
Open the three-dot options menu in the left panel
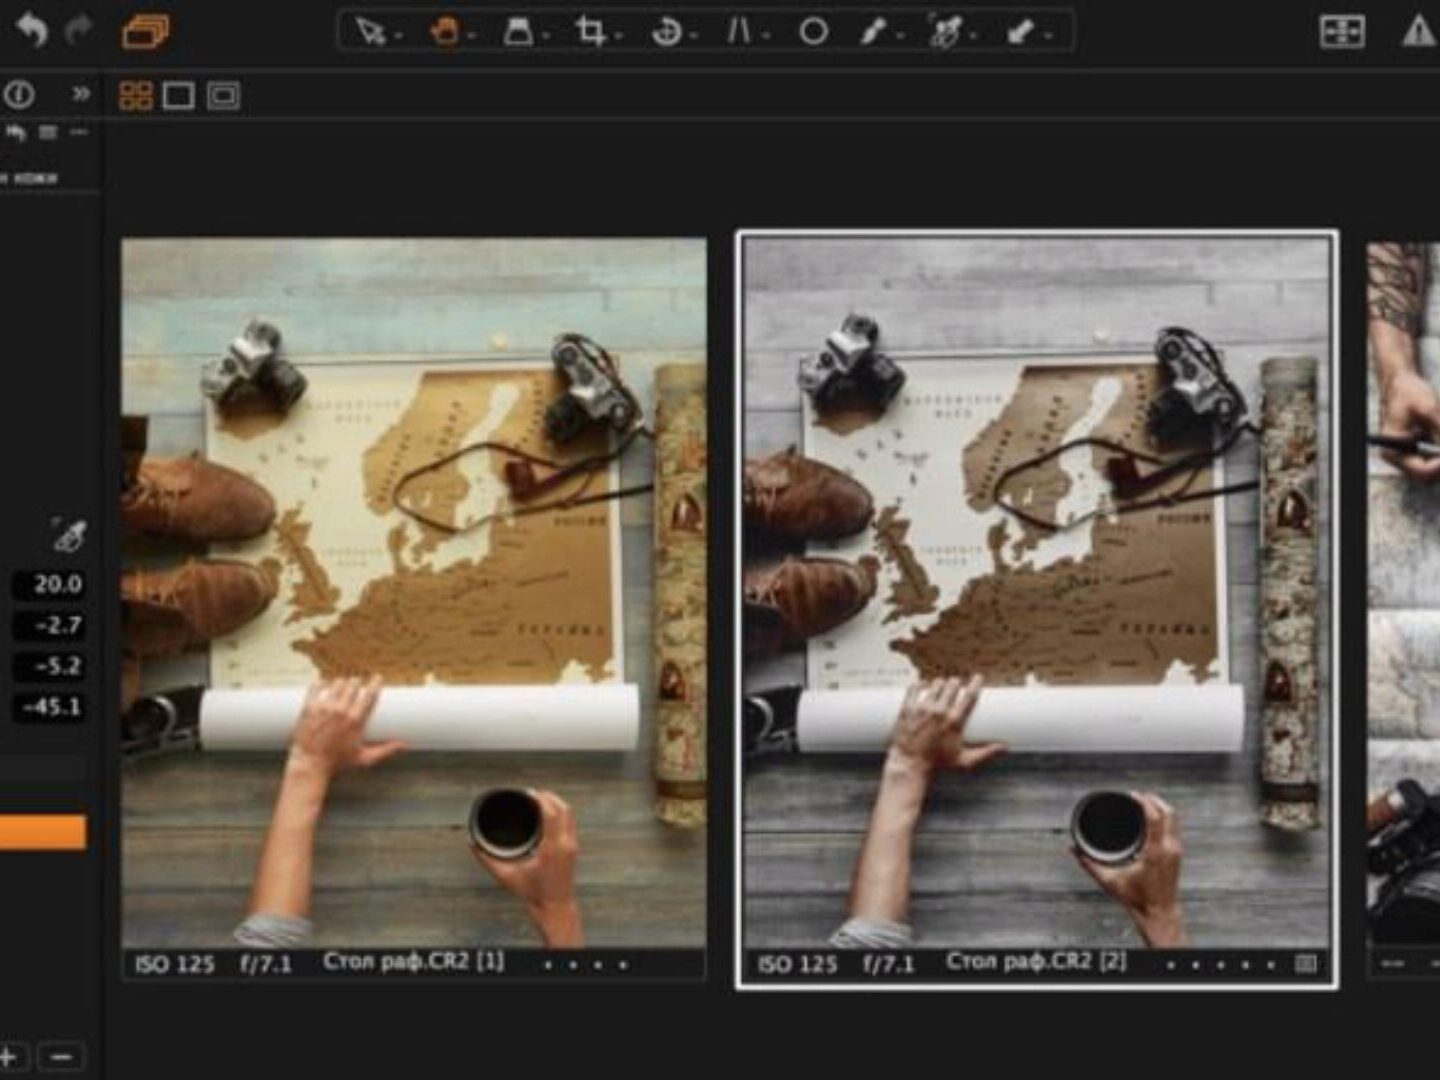pos(79,132)
